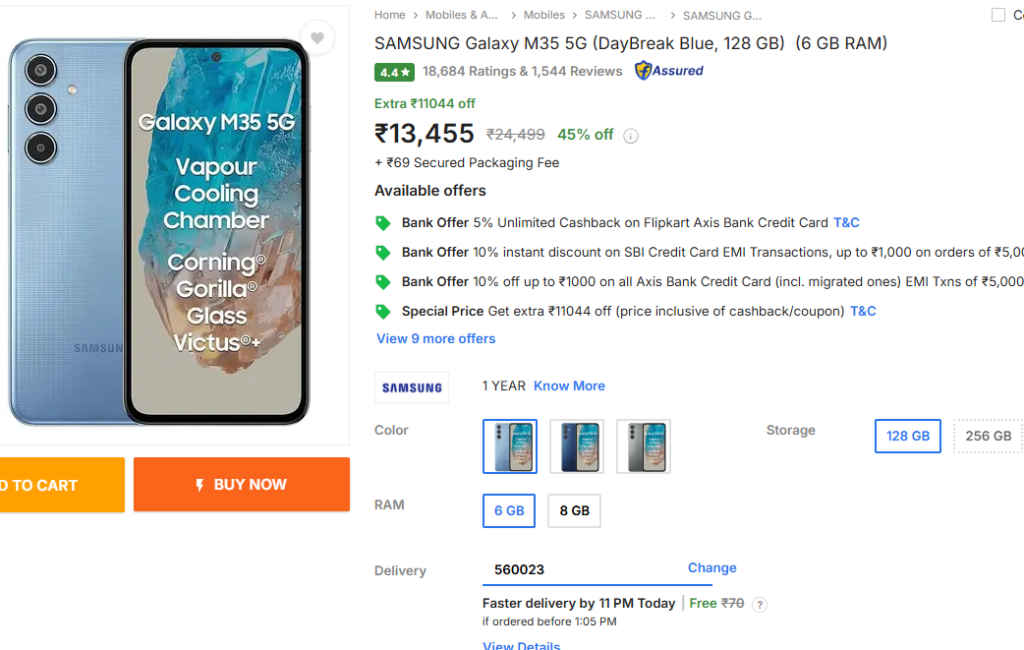The width and height of the screenshot is (1024, 650).
Task: Click the Mobiles breadcrumb entry
Action: pos(544,15)
